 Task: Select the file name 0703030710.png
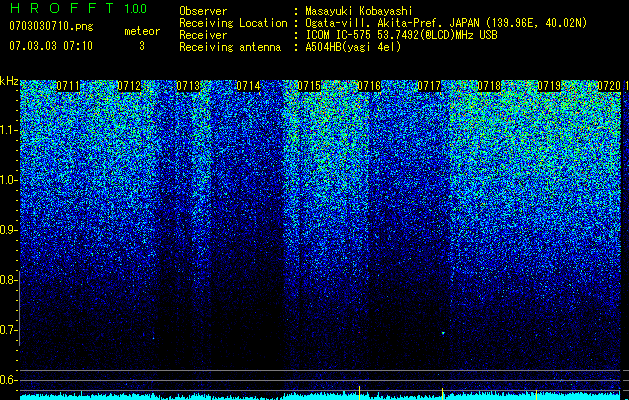[x=51, y=26]
